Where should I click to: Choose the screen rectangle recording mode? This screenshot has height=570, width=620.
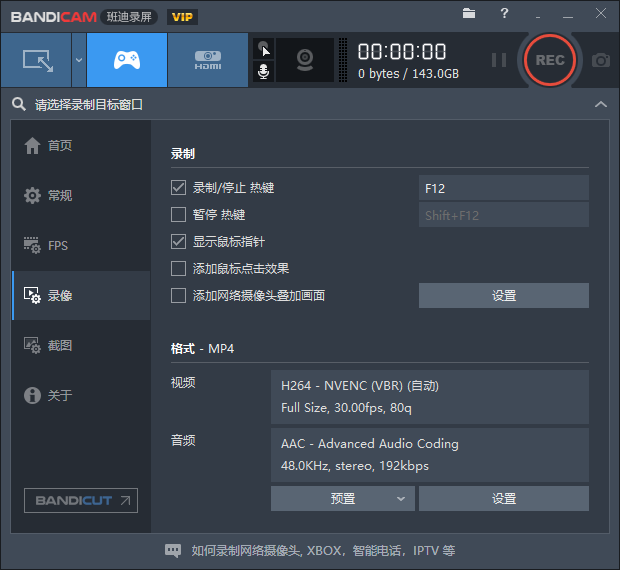click(36, 60)
